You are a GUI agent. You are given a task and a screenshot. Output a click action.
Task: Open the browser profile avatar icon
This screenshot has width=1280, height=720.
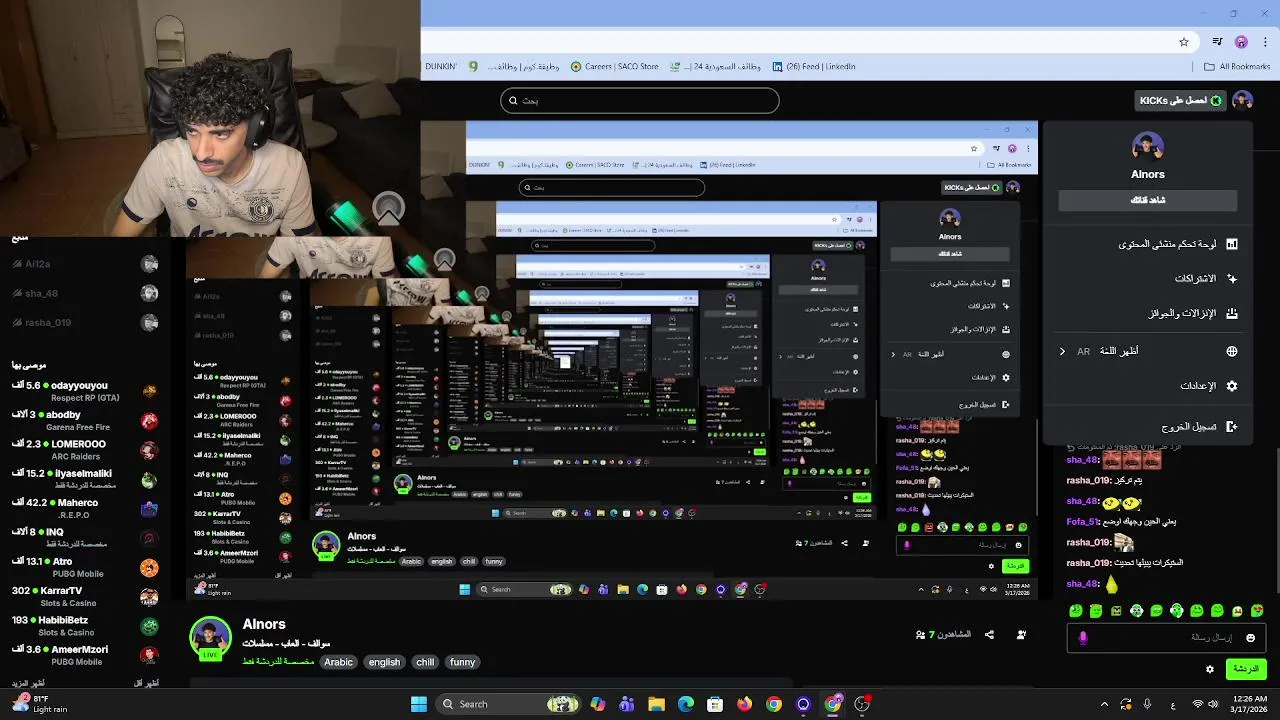[x=1241, y=42]
